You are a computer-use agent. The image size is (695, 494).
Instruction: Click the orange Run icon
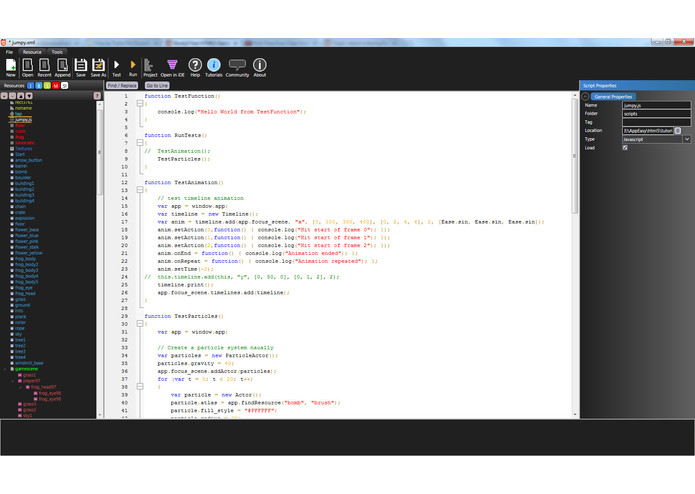[x=133, y=65]
